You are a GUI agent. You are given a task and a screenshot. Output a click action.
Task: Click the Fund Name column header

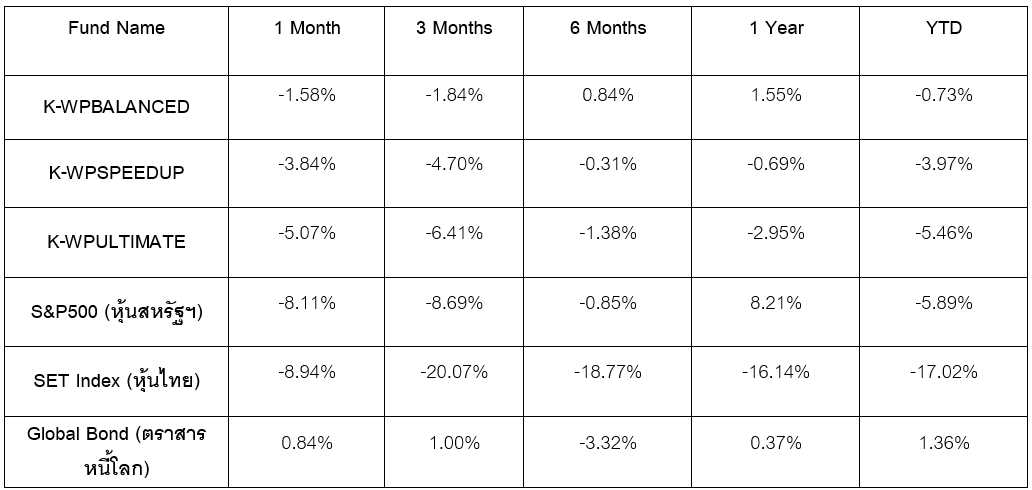coord(117,28)
